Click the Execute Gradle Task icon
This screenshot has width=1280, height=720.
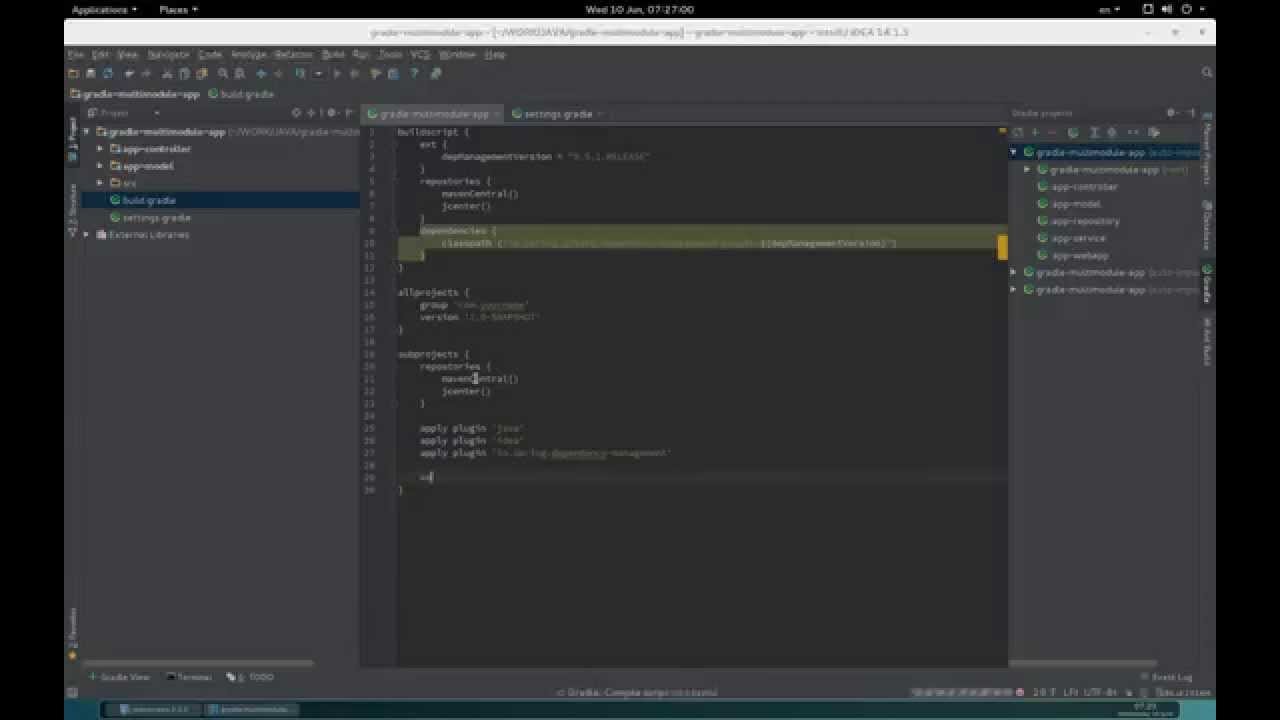pyautogui.click(x=1073, y=132)
